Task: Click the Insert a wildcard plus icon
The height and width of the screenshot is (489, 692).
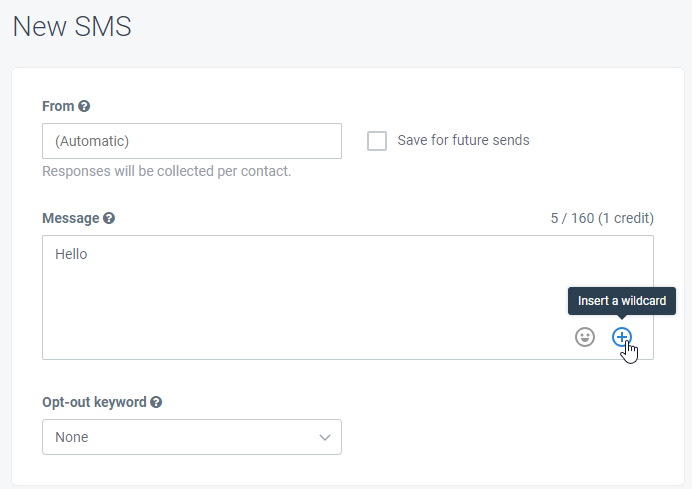Action: (621, 337)
